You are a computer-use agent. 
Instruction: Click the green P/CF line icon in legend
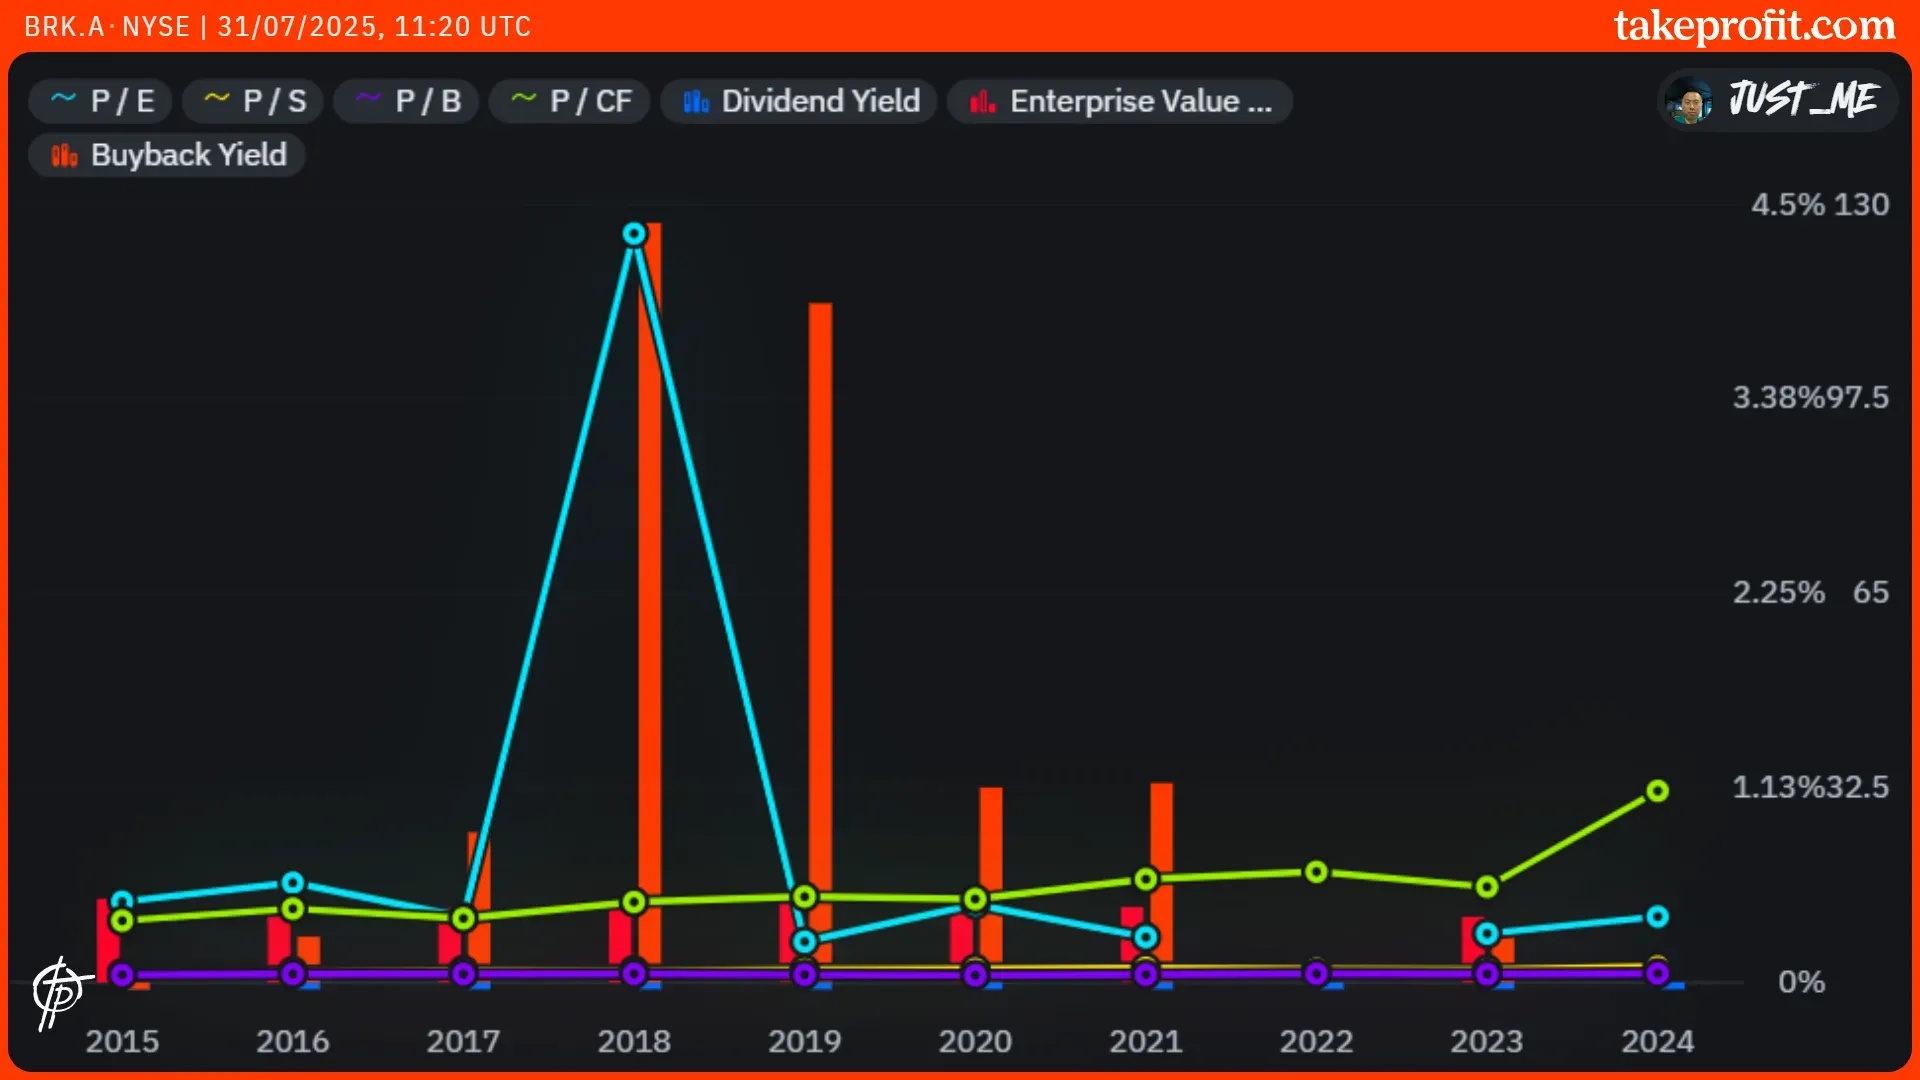coord(523,99)
